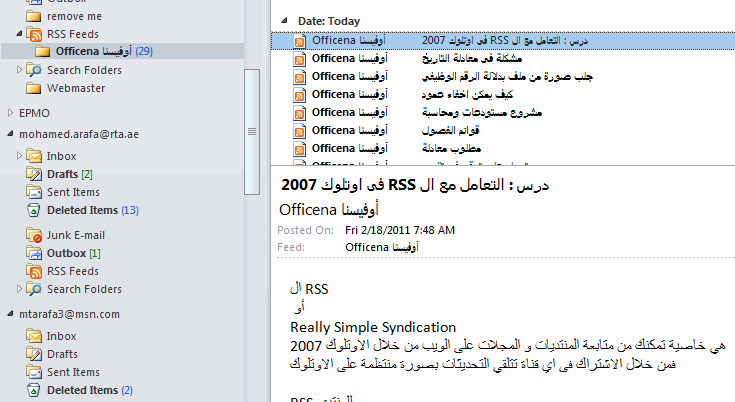Open Deleted Items (2) recycle icon
Screen dimensions: 735x402
34,390
